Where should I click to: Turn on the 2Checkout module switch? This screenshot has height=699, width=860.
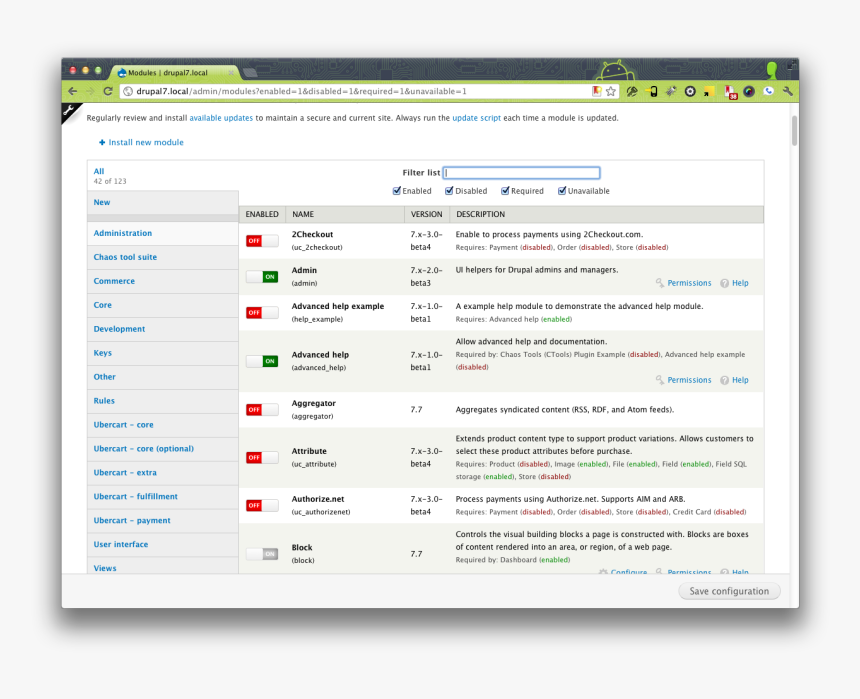click(x=262, y=241)
